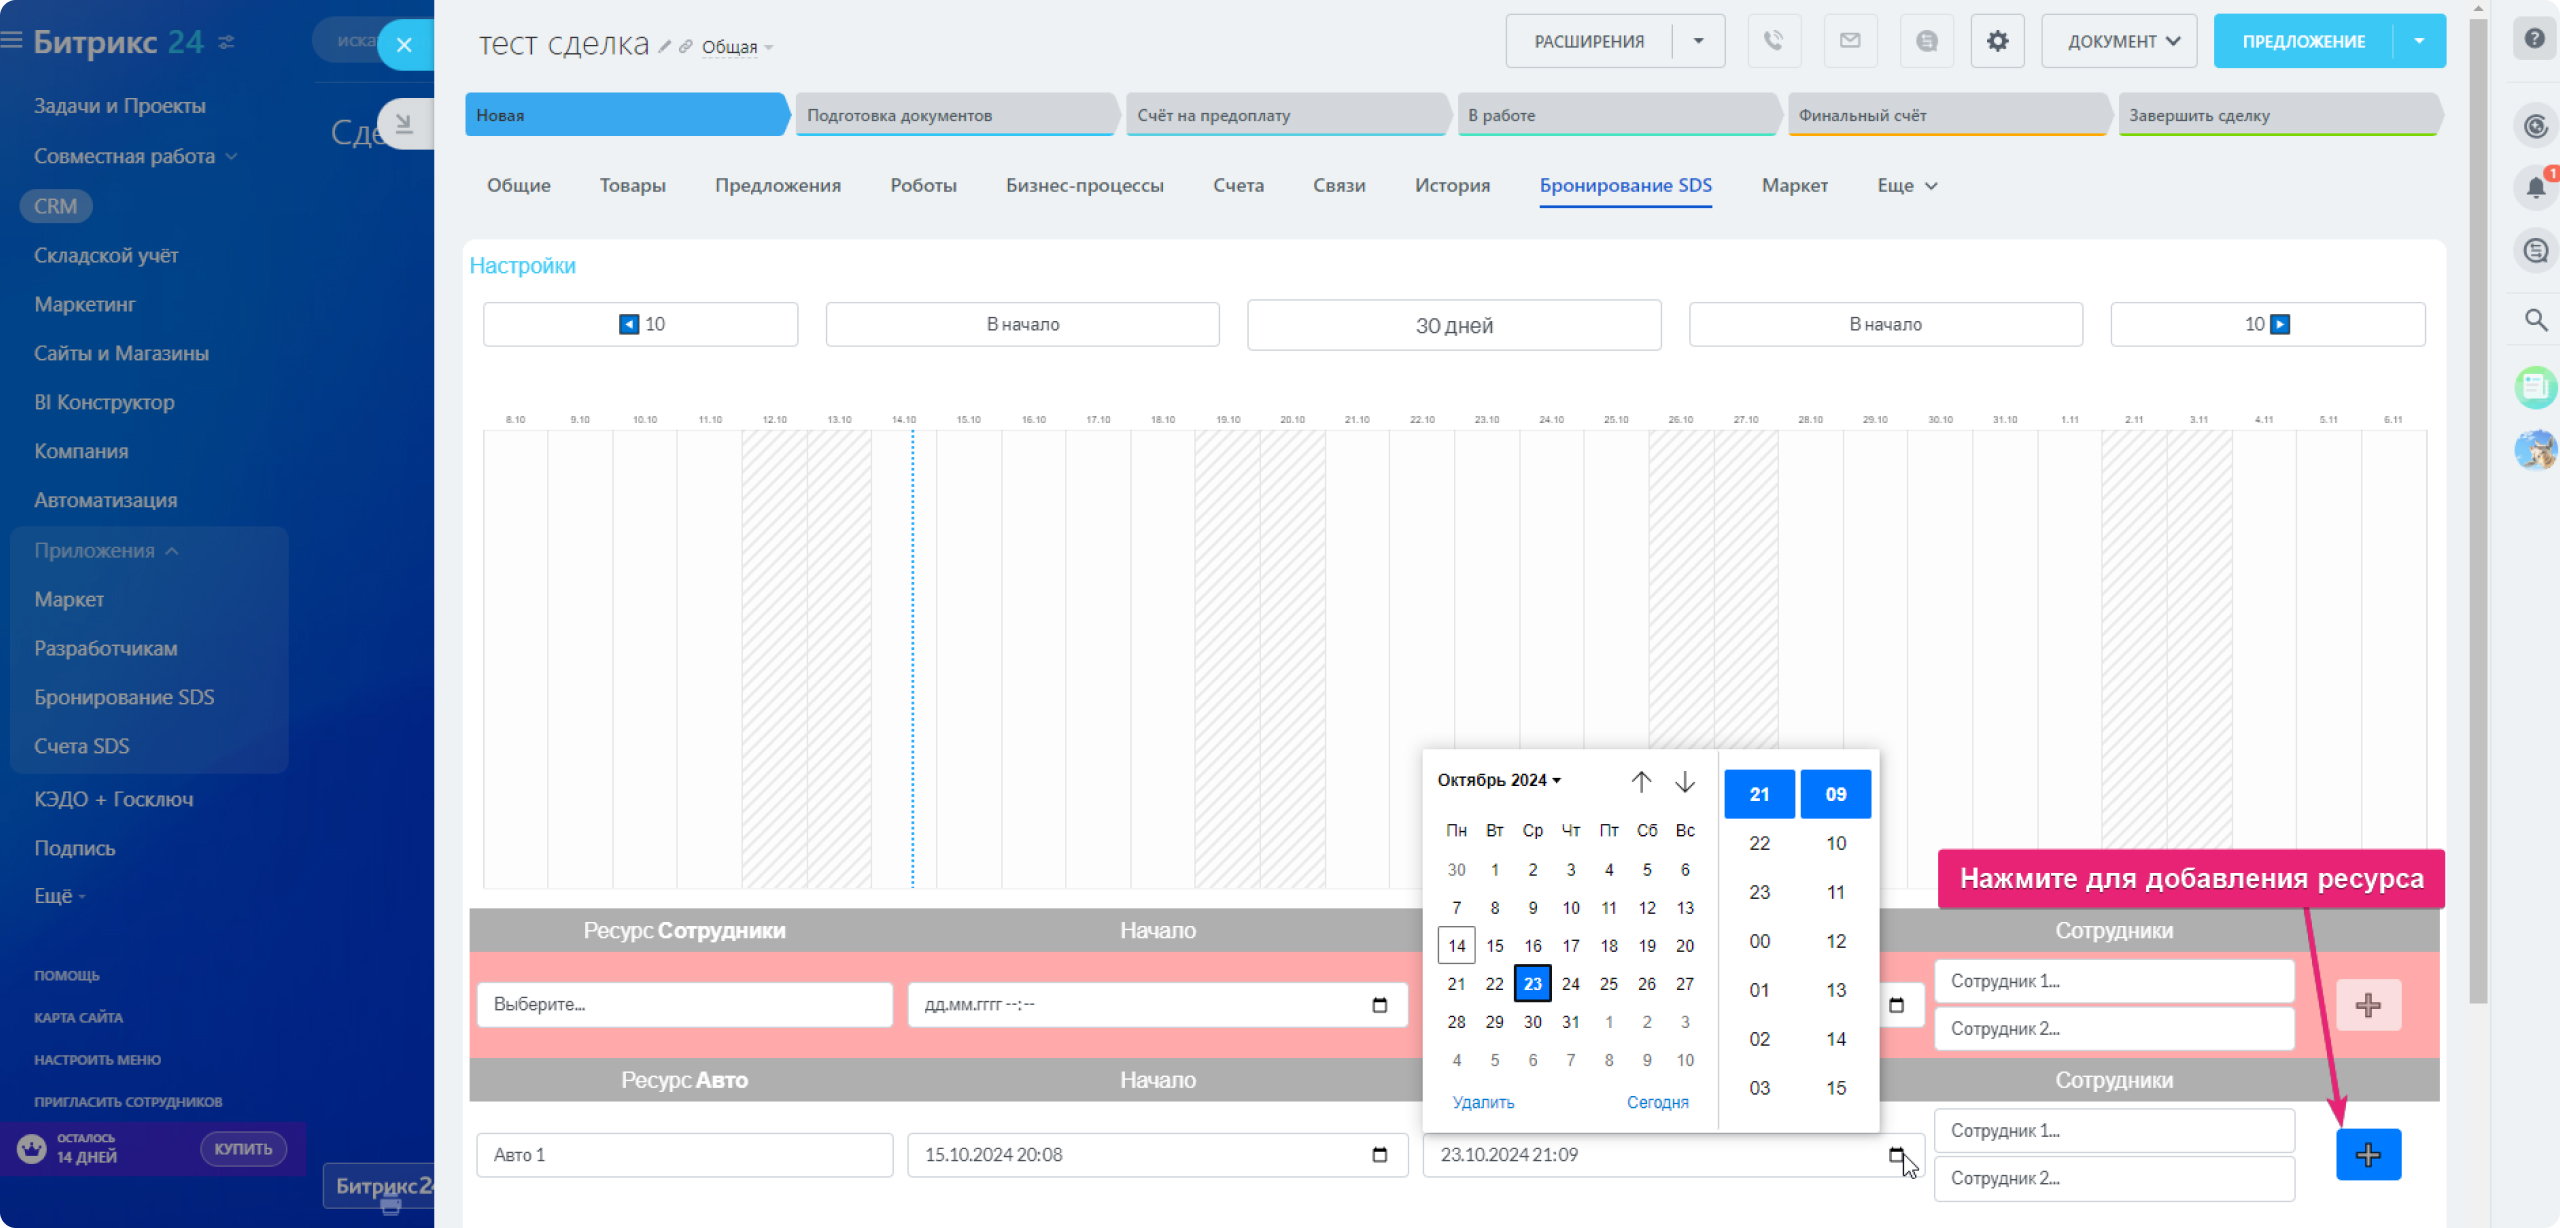
Task: Select day 24 in the calendar
Action: point(1570,984)
